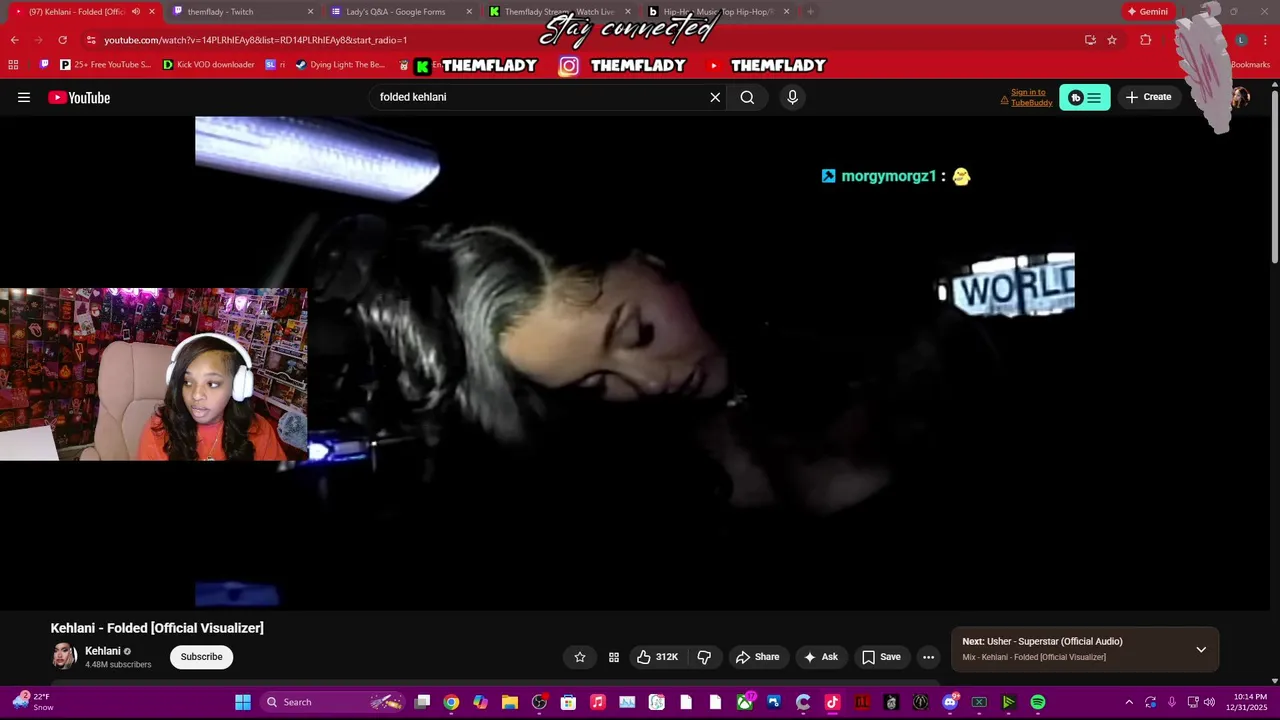Open the Ask AI button
1280x720 pixels.
click(x=821, y=657)
